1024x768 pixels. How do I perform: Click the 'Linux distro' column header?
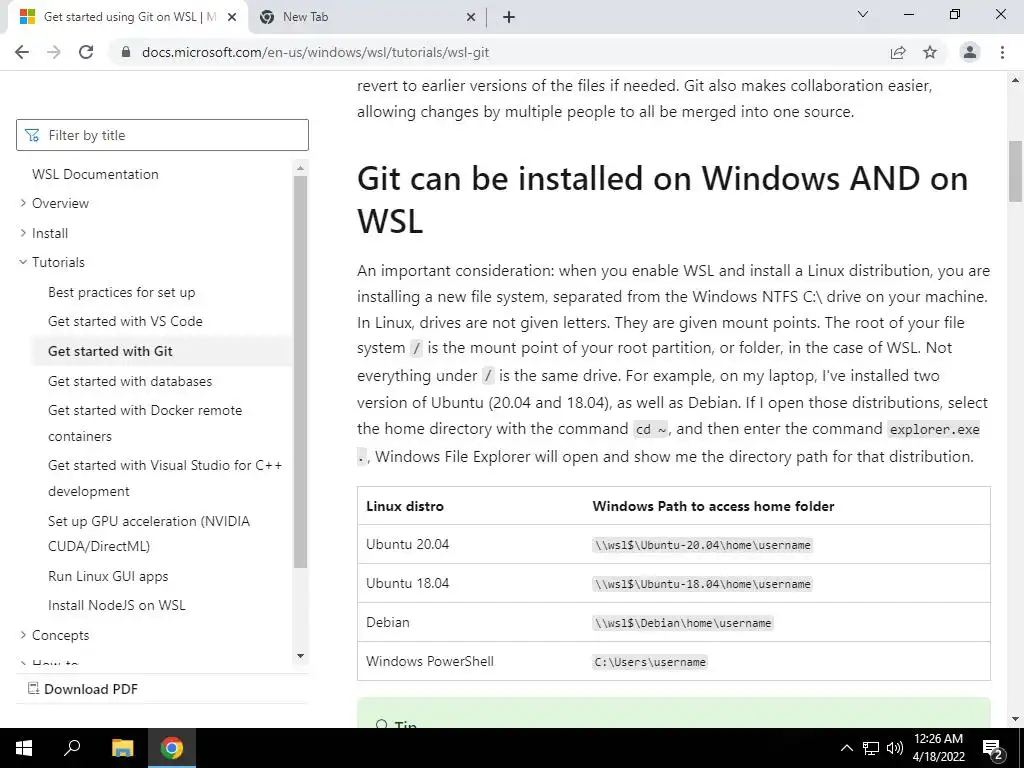[405, 506]
